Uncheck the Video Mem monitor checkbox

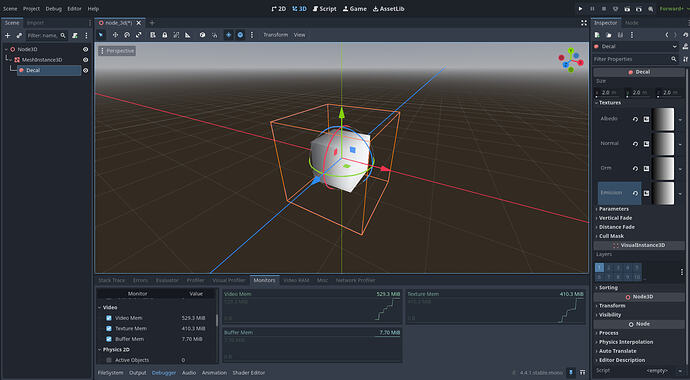click(x=109, y=318)
